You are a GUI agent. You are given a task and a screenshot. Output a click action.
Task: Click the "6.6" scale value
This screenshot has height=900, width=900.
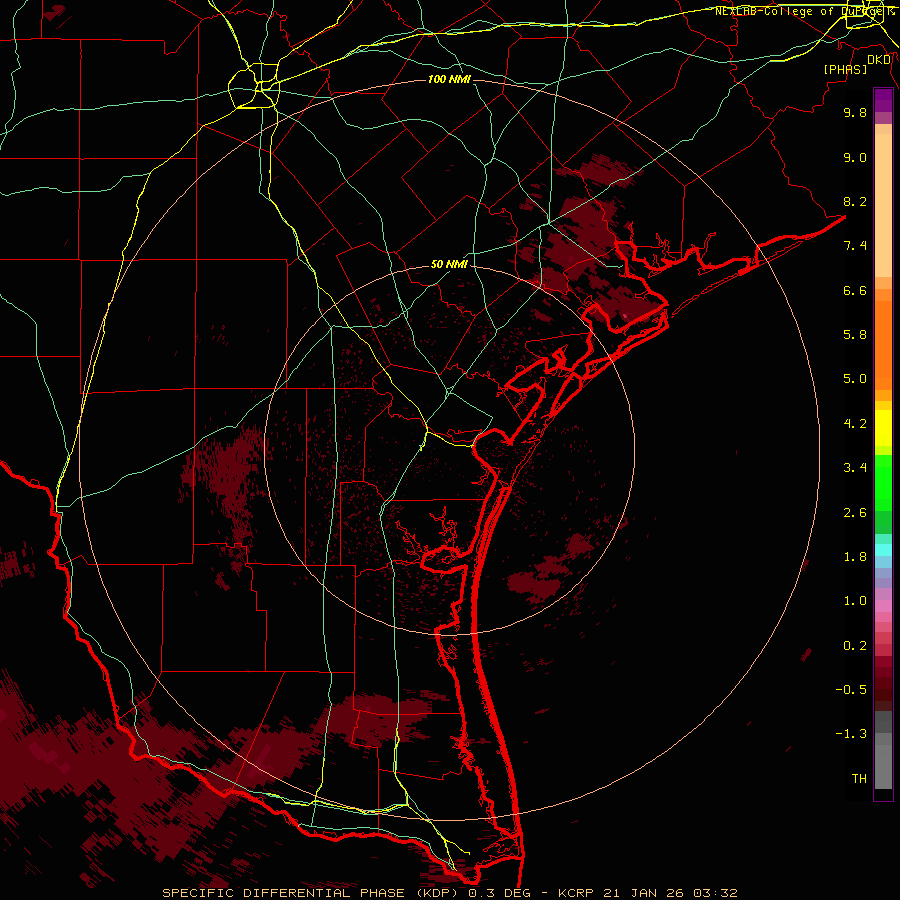coord(855,290)
